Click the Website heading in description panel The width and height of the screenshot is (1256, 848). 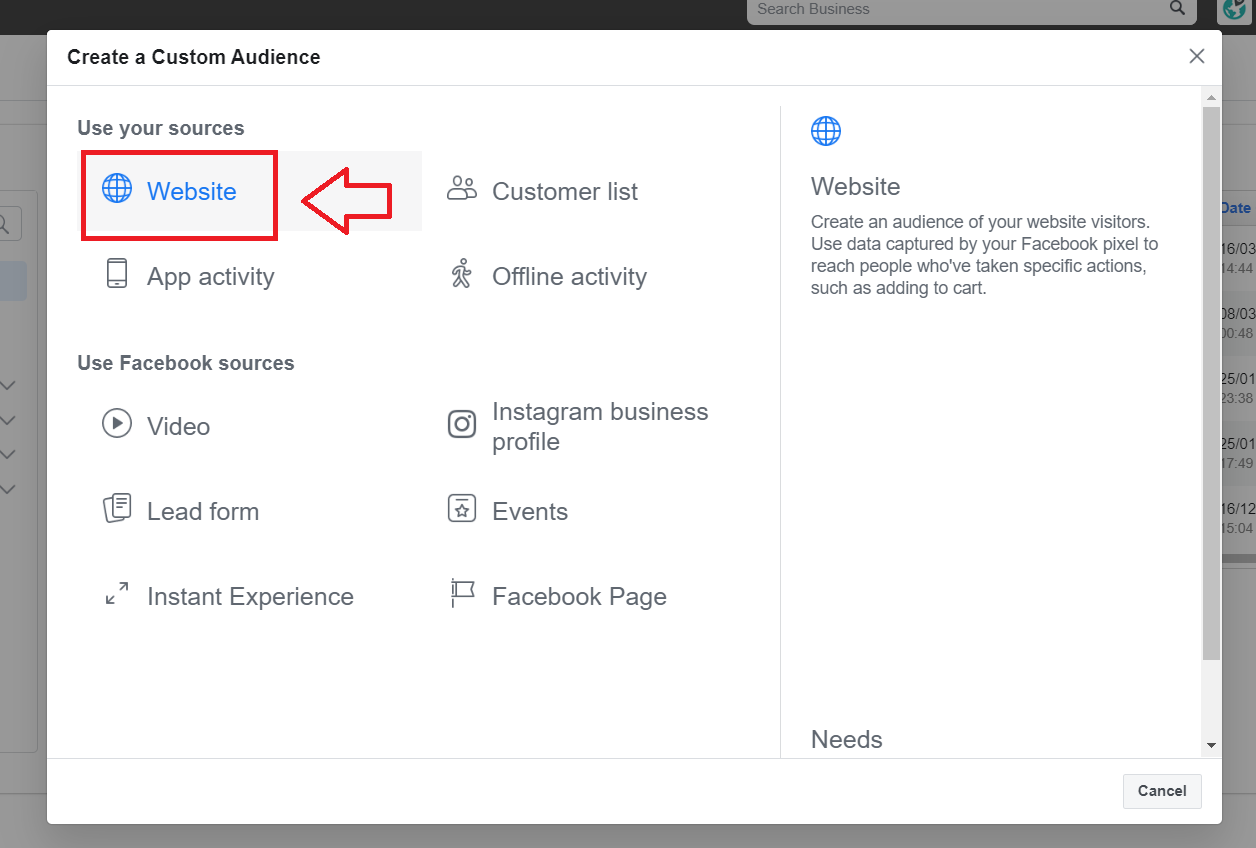(x=855, y=187)
